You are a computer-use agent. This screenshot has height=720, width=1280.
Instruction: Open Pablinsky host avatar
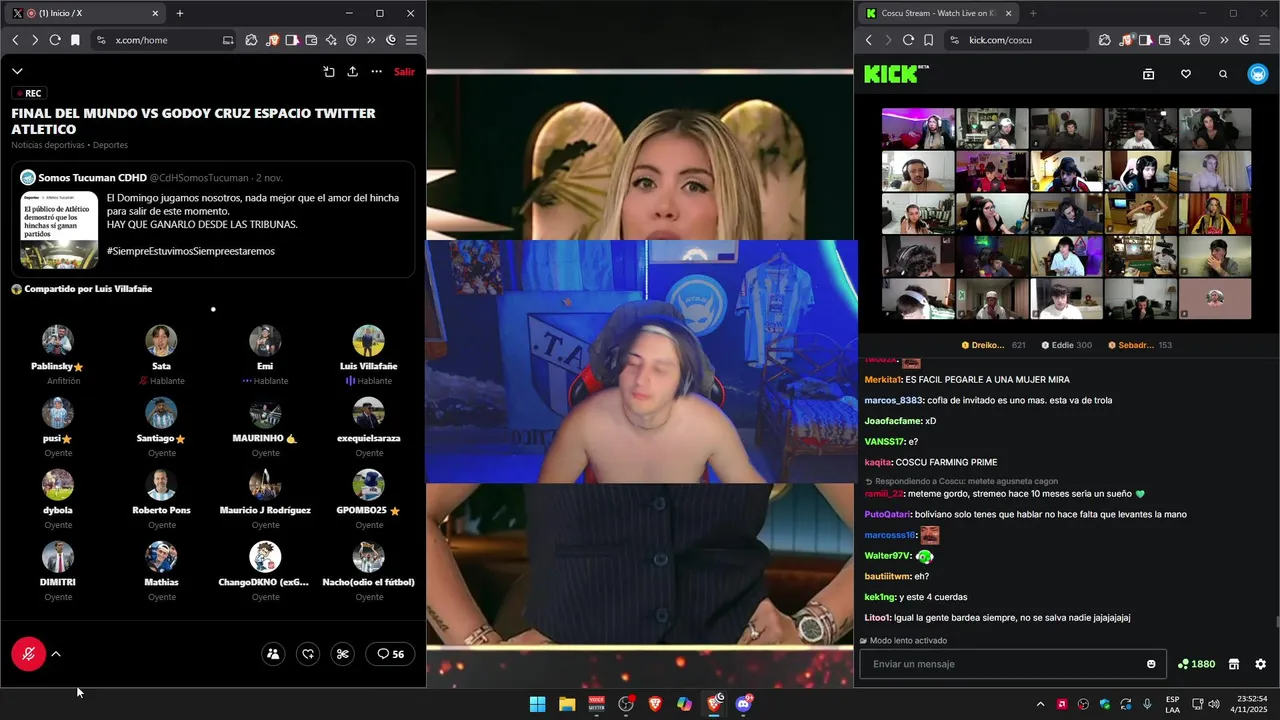tap(57, 340)
